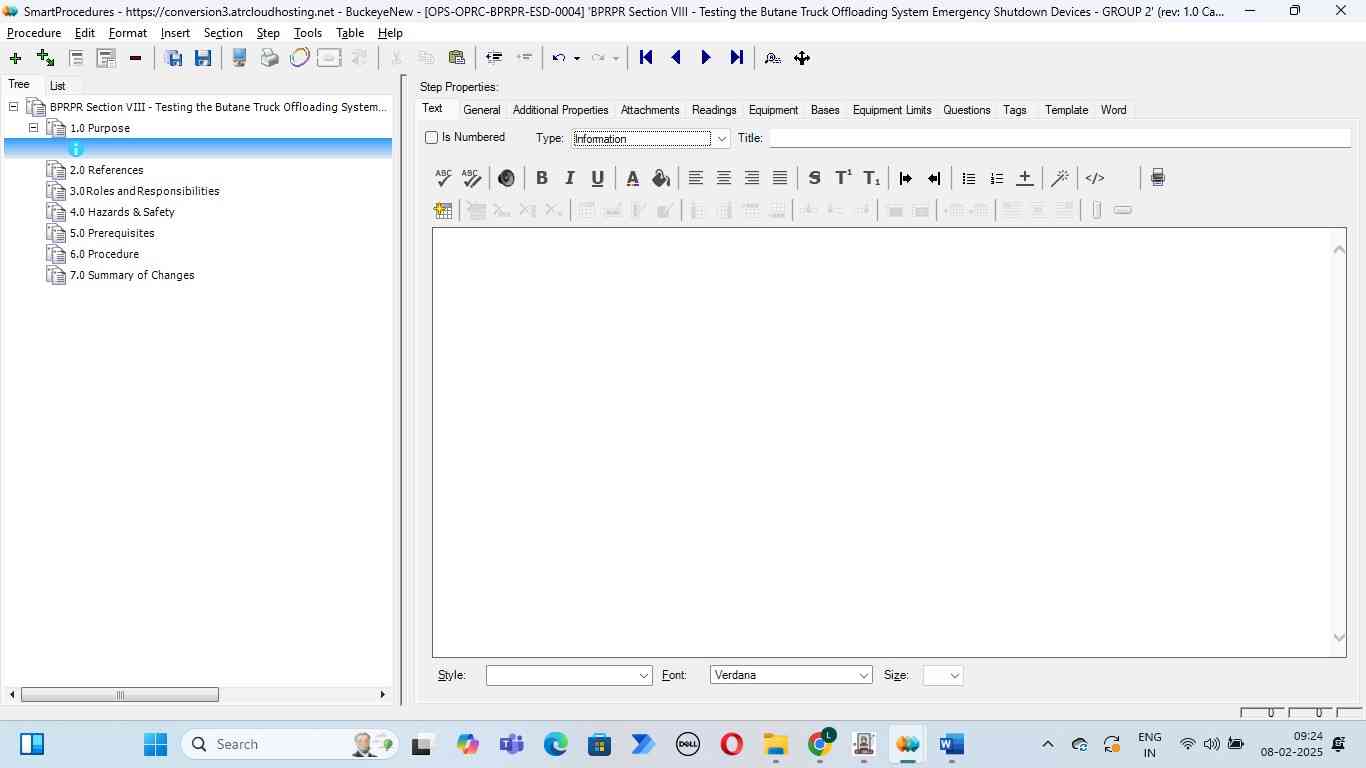Switch to the General tab

[482, 110]
